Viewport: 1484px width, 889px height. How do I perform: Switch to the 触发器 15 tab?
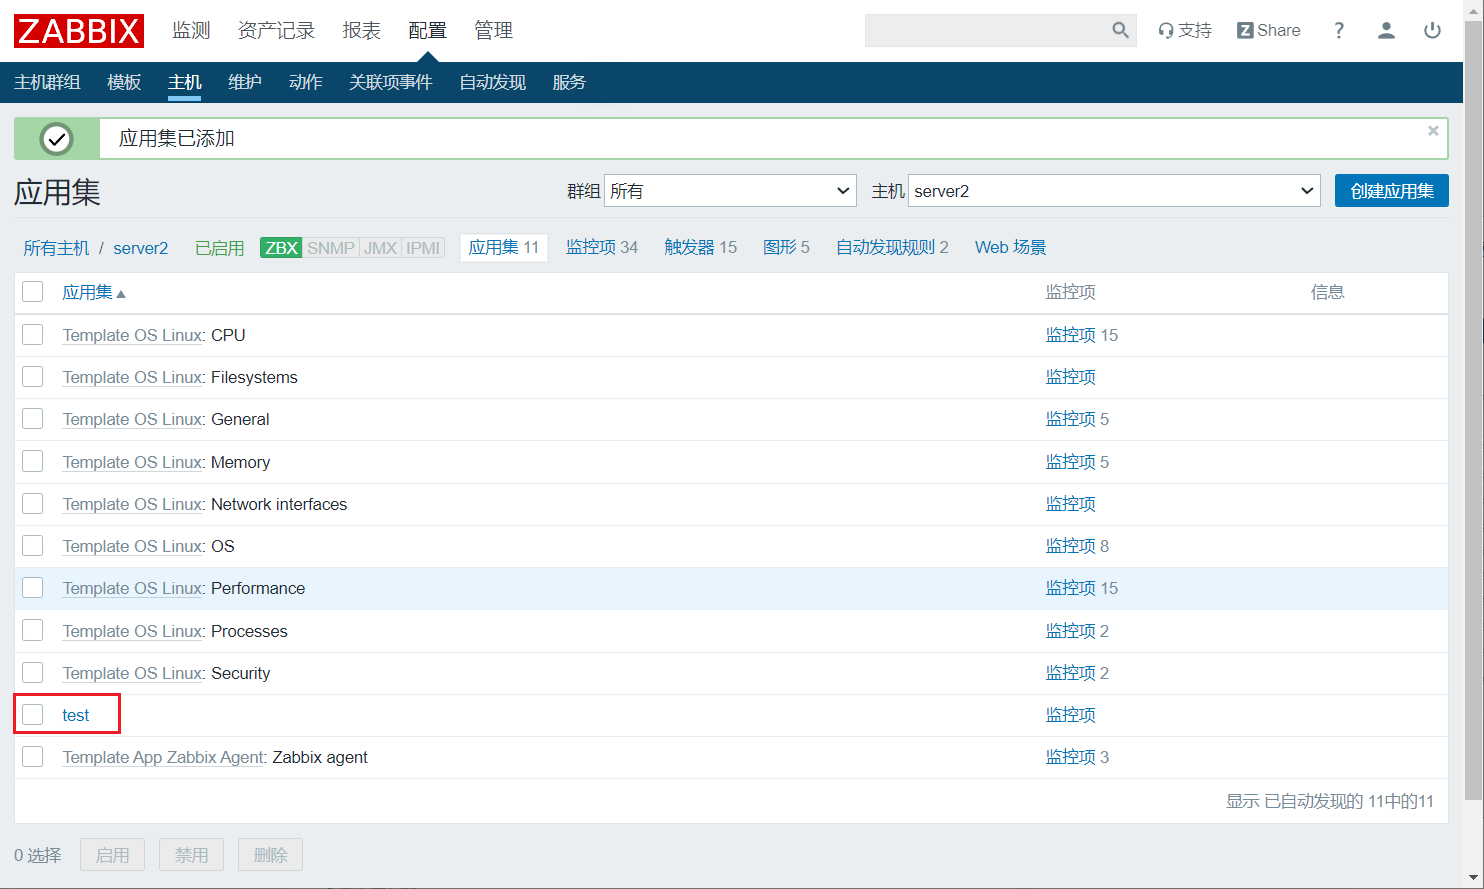pyautogui.click(x=700, y=247)
